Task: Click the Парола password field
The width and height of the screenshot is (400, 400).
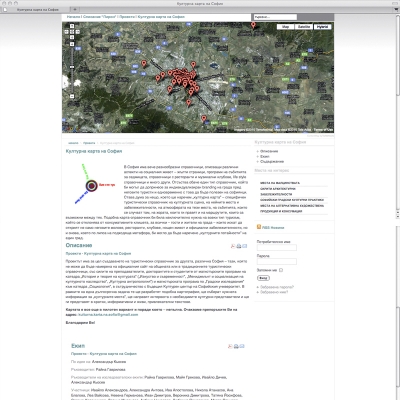Action: point(277,262)
